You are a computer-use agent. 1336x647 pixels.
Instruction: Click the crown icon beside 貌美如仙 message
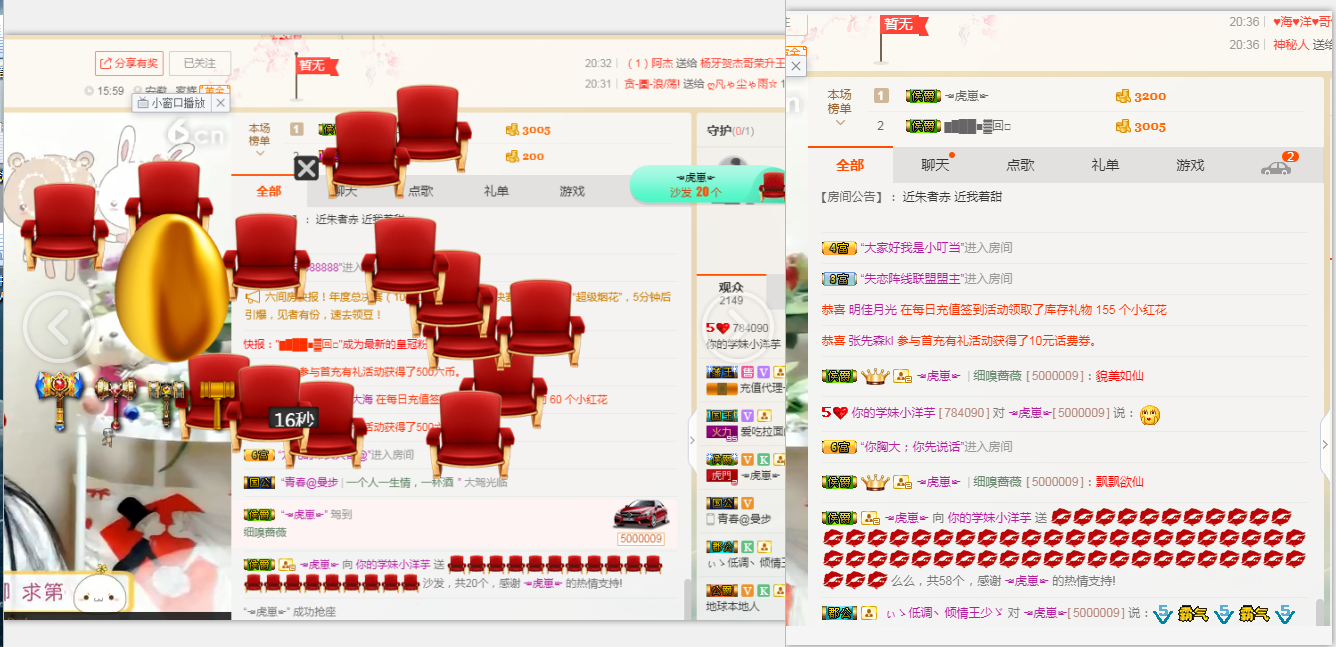coord(875,376)
